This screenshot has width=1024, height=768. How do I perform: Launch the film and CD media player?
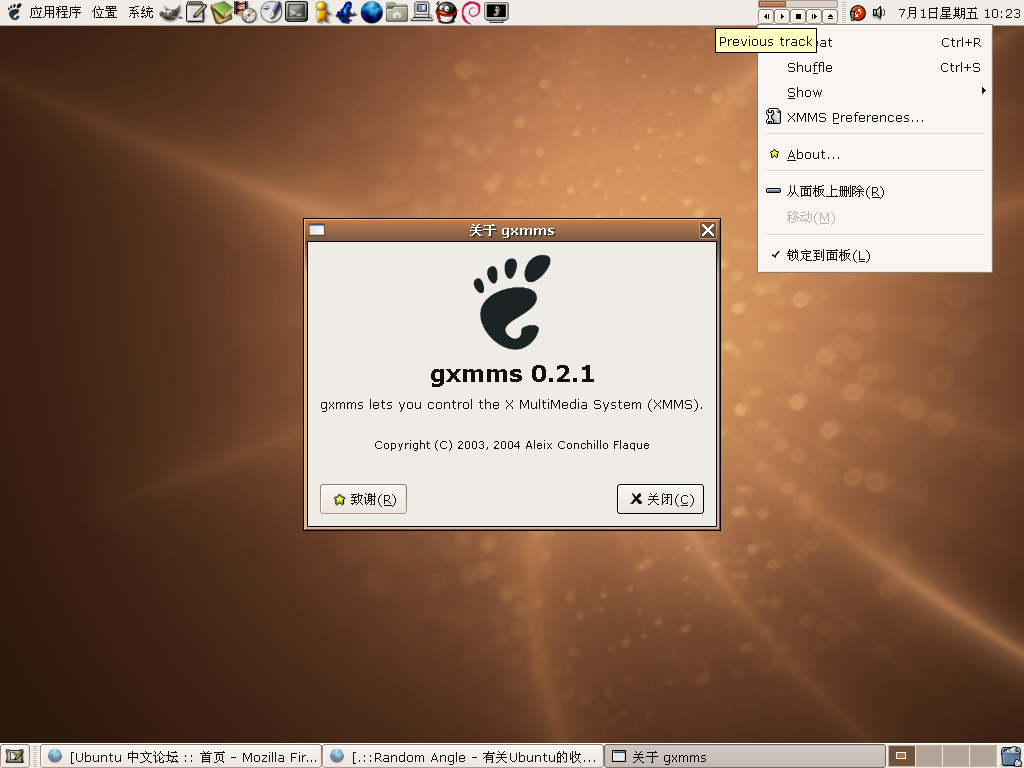coord(246,12)
